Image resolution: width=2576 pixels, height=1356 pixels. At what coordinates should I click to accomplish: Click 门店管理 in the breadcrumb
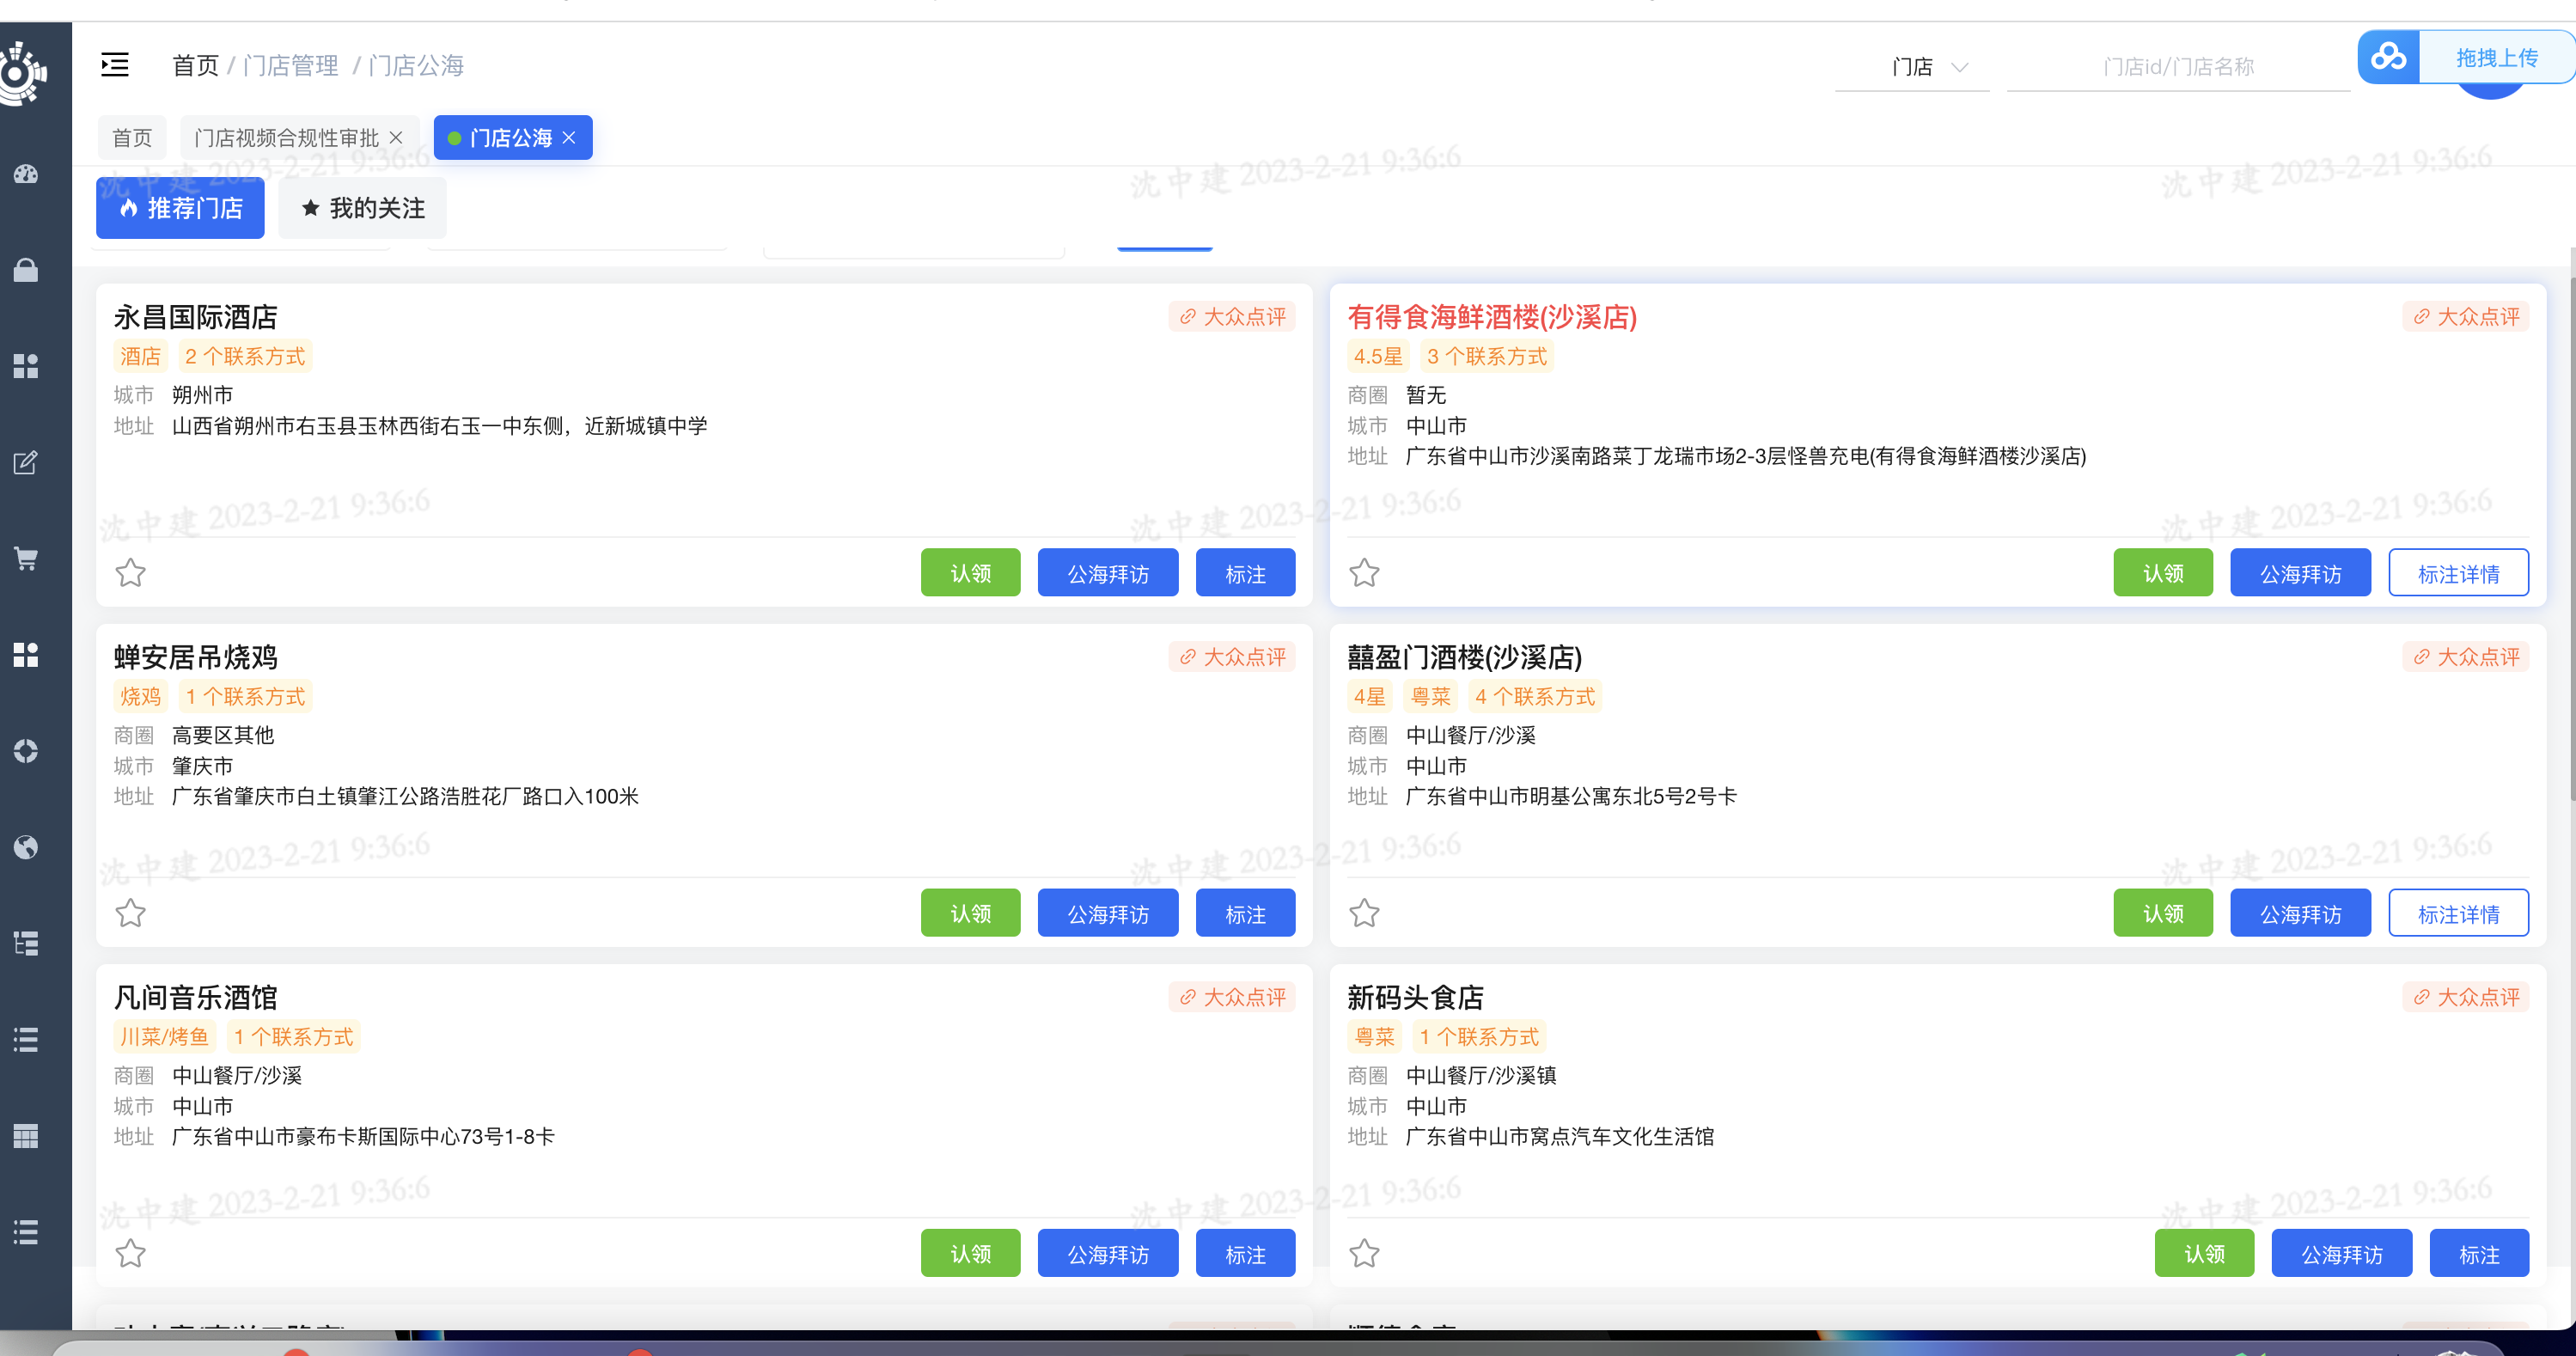pyautogui.click(x=291, y=66)
